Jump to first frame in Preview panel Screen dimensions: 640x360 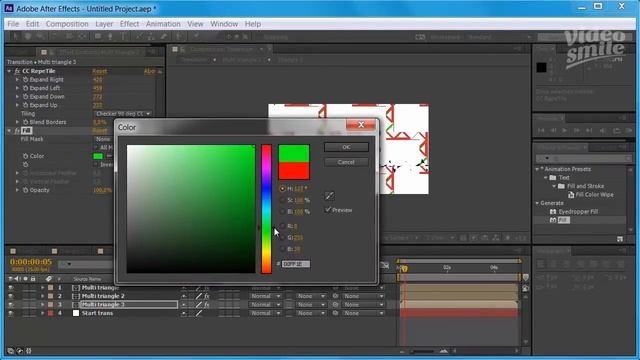[541, 131]
